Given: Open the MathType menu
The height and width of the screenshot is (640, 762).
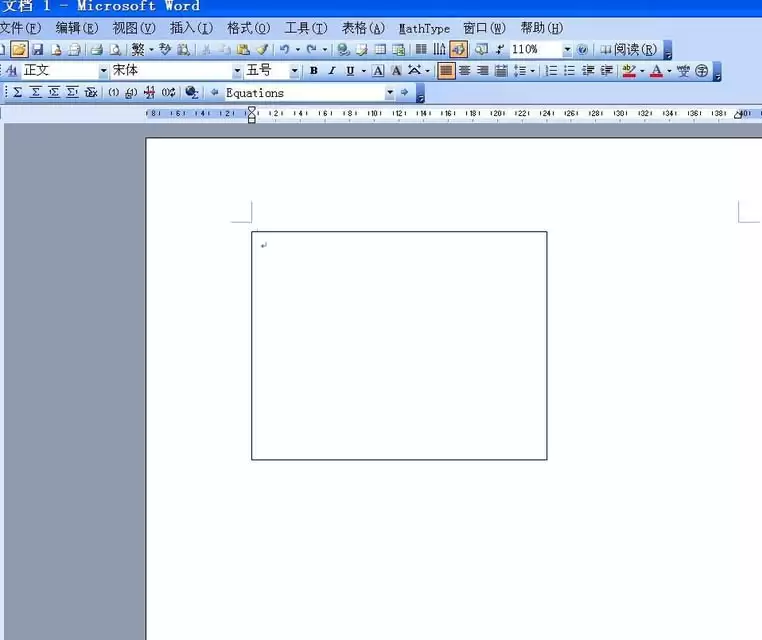Looking at the screenshot, I should [424, 29].
